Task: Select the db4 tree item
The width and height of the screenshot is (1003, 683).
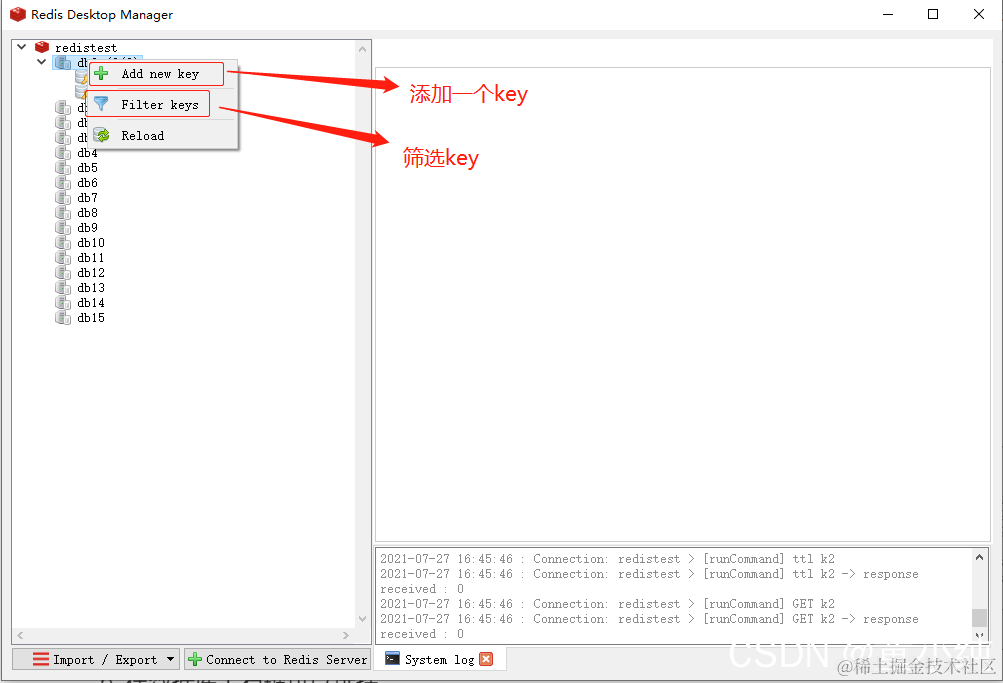Action: (87, 153)
